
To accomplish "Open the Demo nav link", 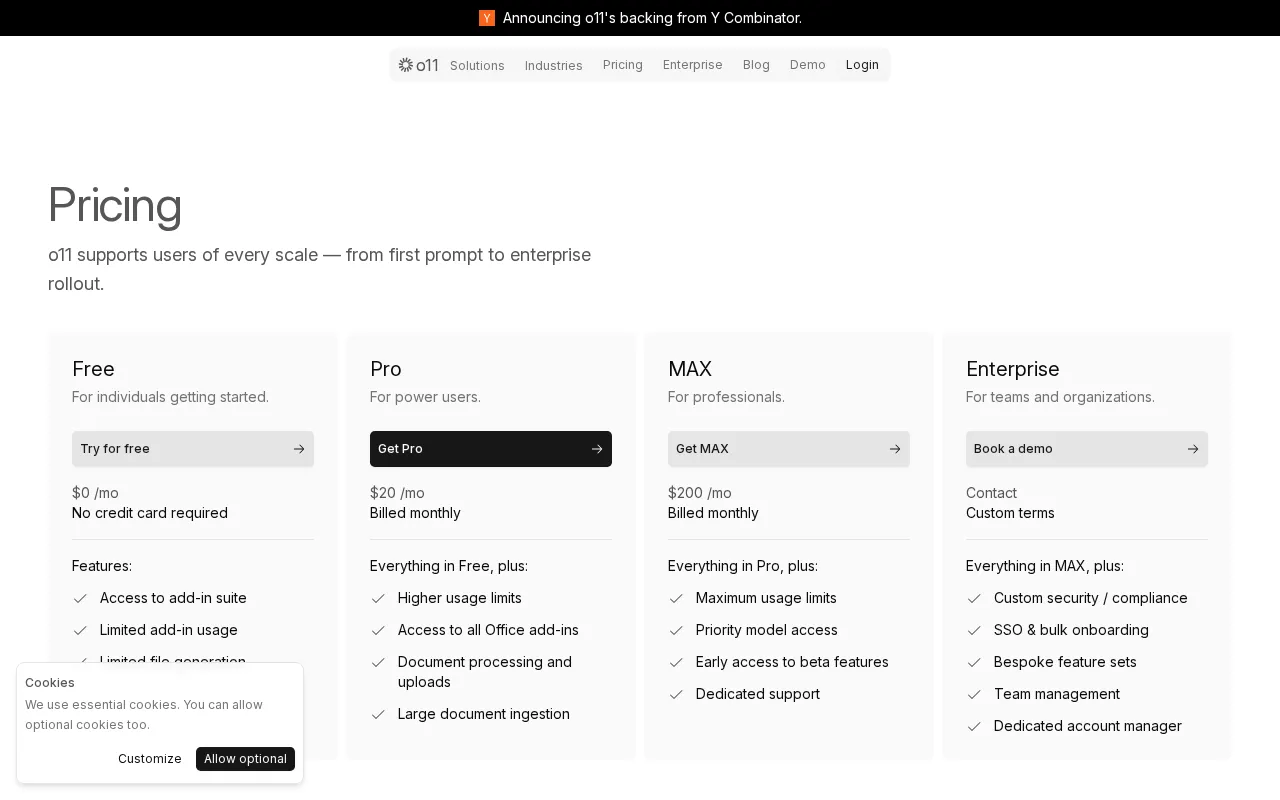I will 808,65.
